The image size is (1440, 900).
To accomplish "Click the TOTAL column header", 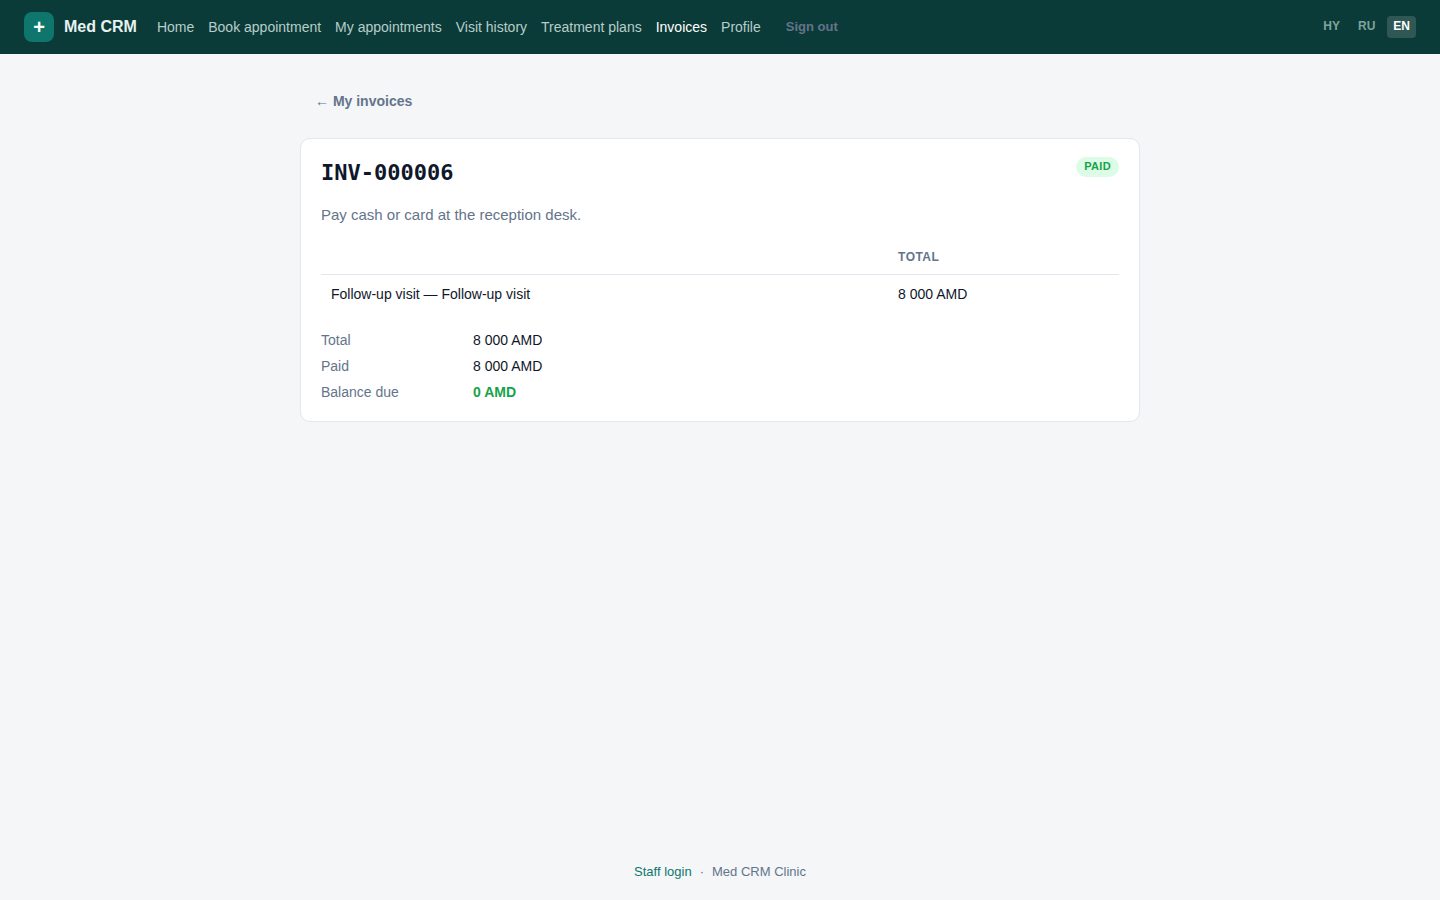I will point(918,257).
